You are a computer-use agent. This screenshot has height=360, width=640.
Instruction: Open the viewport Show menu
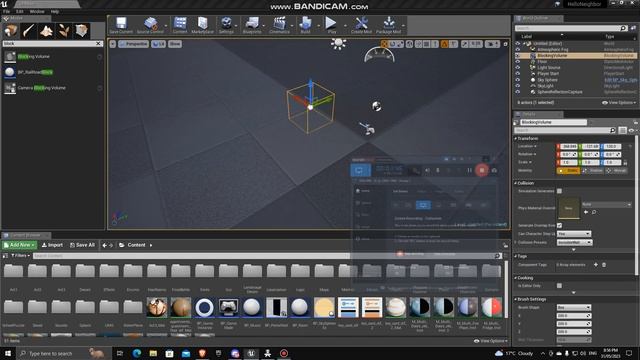pyautogui.click(x=175, y=44)
